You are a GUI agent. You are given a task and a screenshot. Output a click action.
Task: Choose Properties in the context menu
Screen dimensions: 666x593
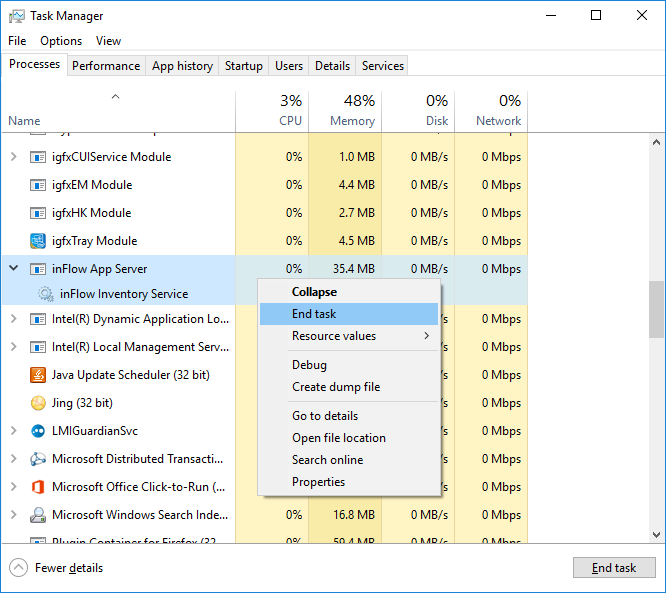tap(349, 482)
